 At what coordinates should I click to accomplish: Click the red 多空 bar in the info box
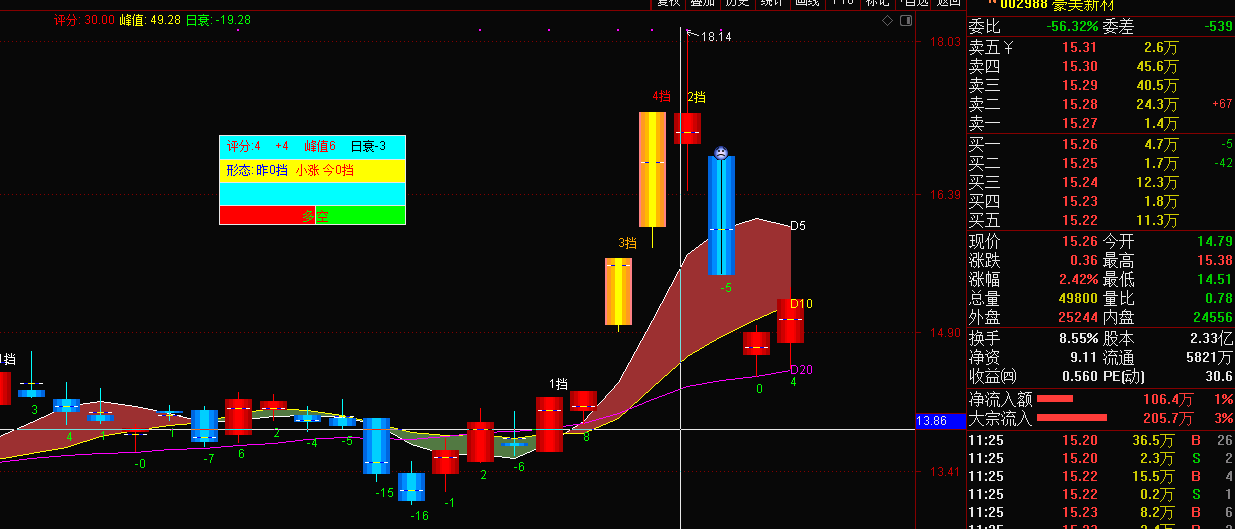[x=267, y=214]
